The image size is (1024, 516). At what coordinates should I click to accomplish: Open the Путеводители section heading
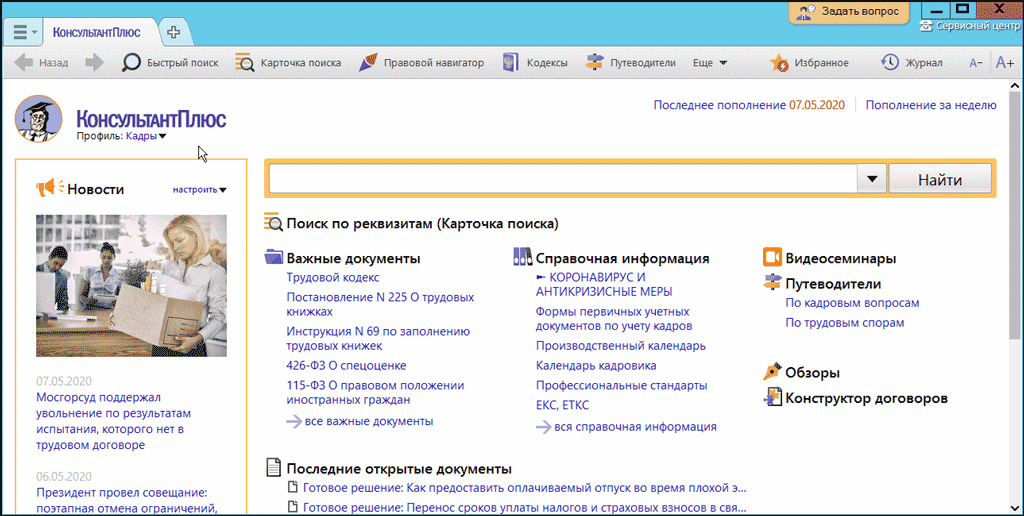click(x=833, y=284)
